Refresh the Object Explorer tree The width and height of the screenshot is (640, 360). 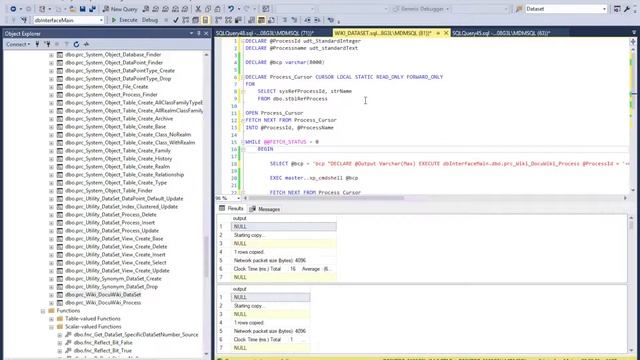click(x=76, y=44)
